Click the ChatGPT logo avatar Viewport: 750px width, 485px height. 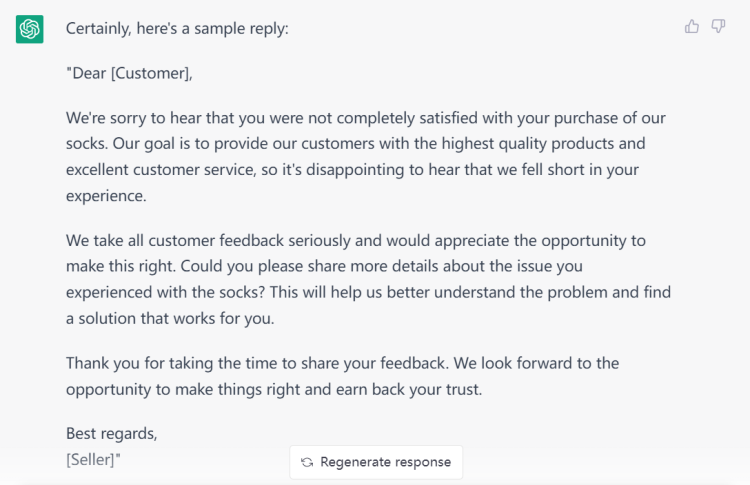pos(30,29)
